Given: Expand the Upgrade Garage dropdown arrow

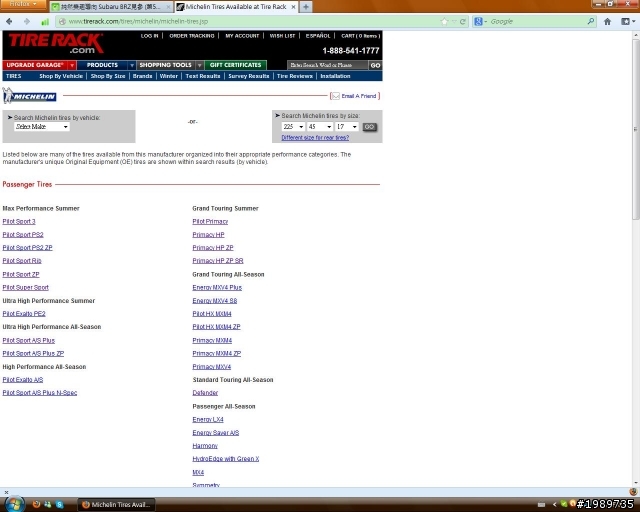Looking at the screenshot, I should [72, 65].
